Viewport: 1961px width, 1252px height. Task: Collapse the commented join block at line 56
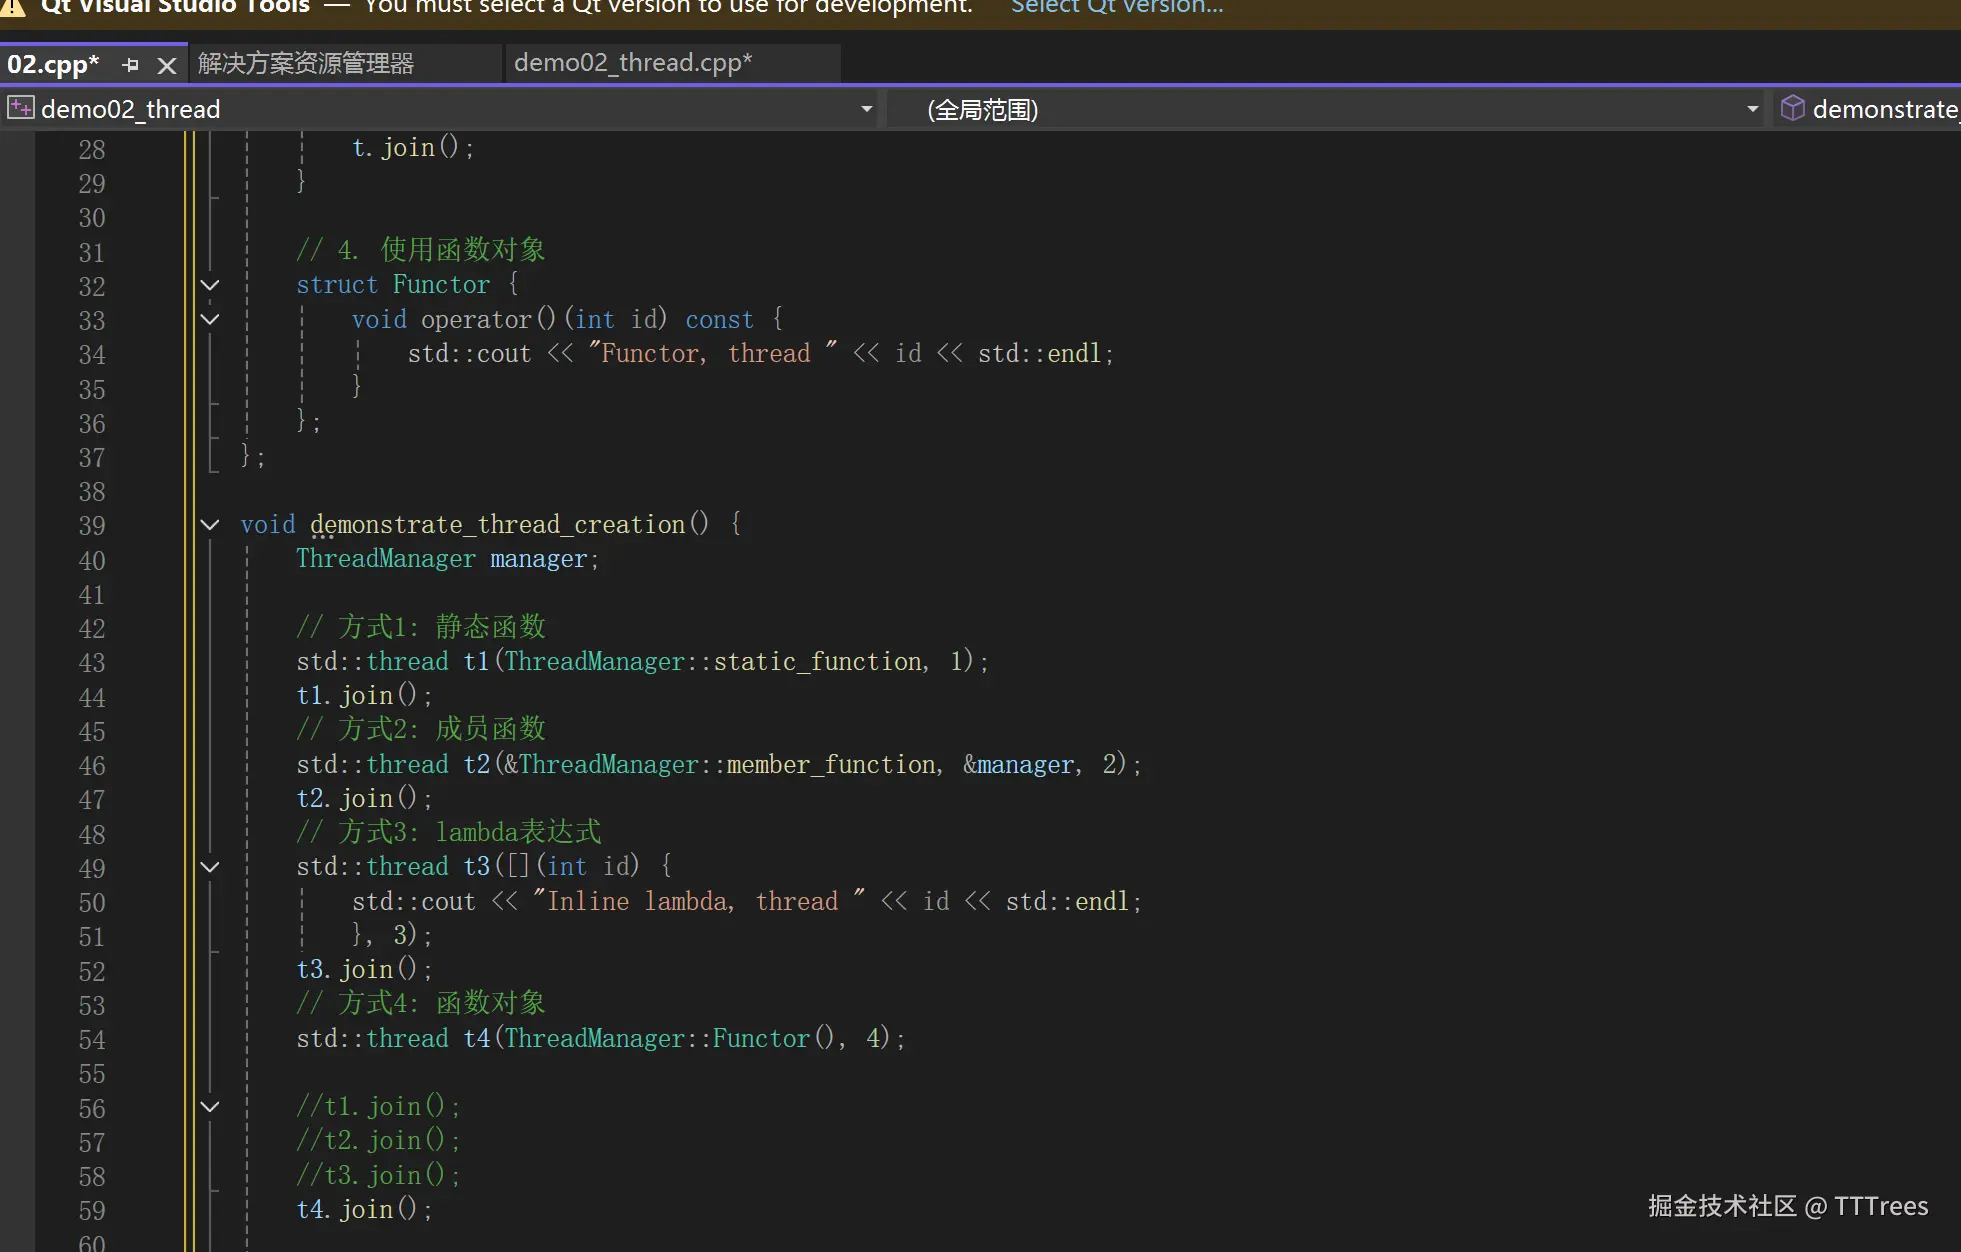[x=210, y=1106]
